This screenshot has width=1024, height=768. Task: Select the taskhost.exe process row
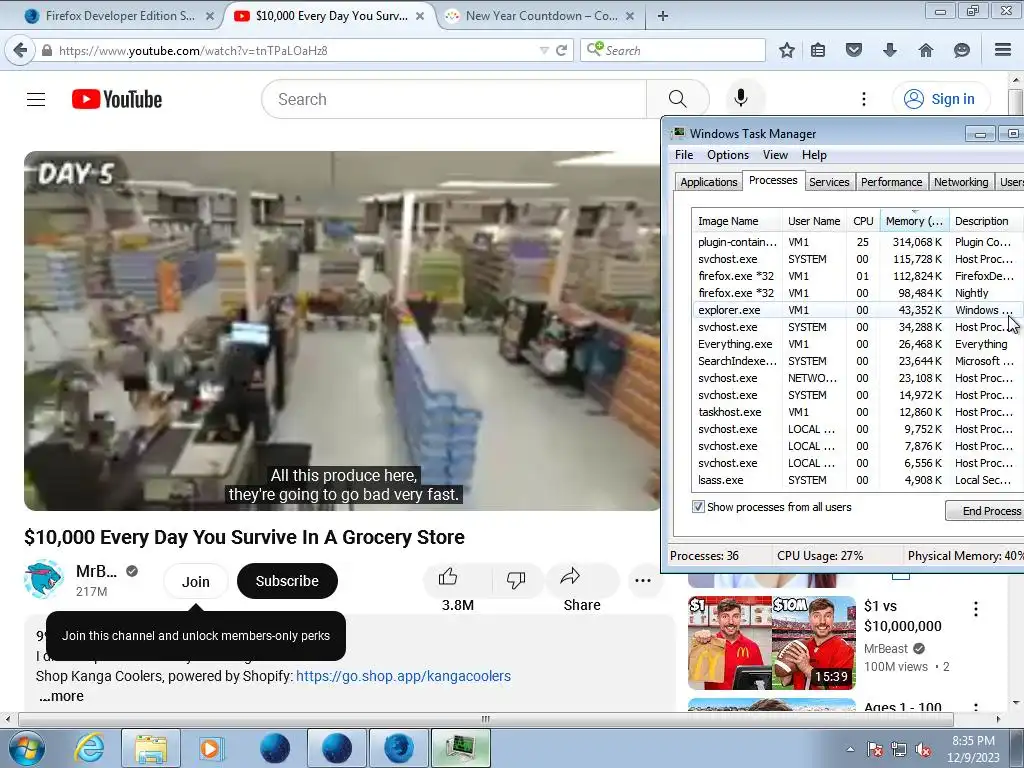tap(857, 411)
